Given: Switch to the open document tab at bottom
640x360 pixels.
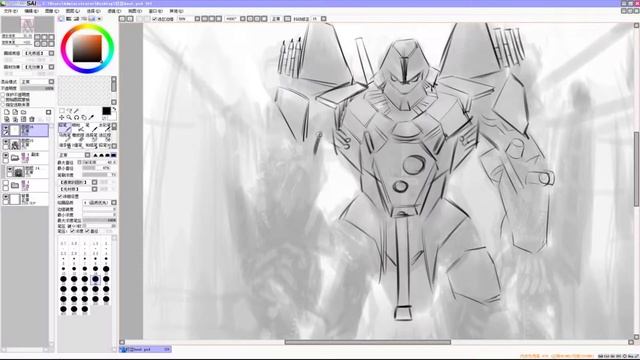Looking at the screenshot, I should (x=146, y=349).
